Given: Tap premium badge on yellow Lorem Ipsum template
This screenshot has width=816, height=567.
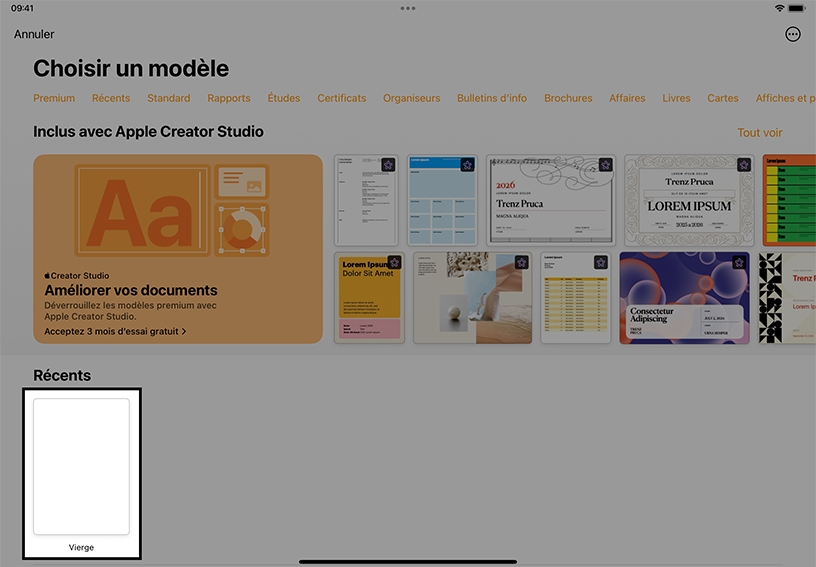Looking at the screenshot, I should click(x=394, y=262).
